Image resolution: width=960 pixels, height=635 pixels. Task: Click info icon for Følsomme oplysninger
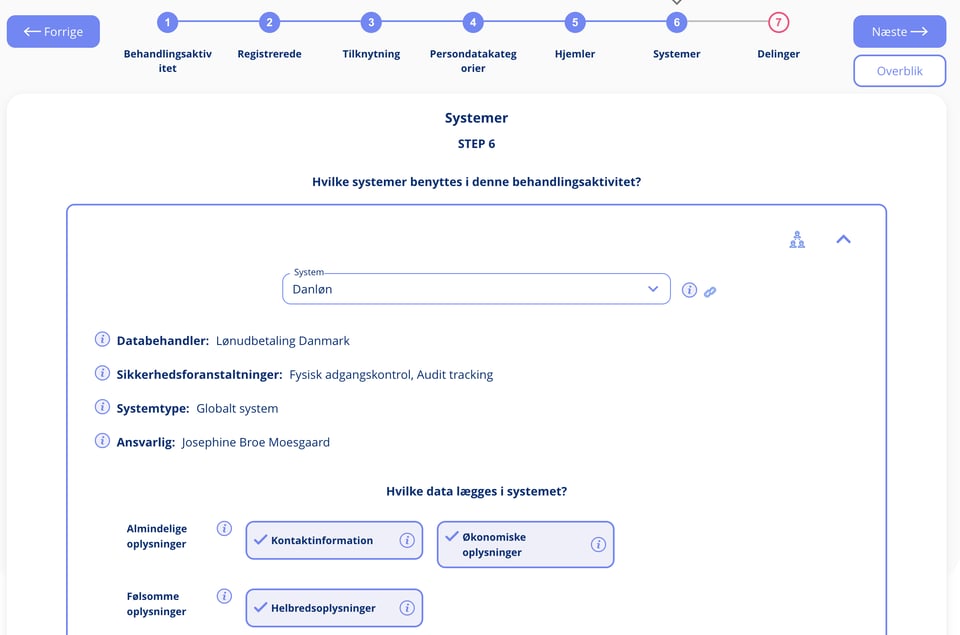(224, 596)
